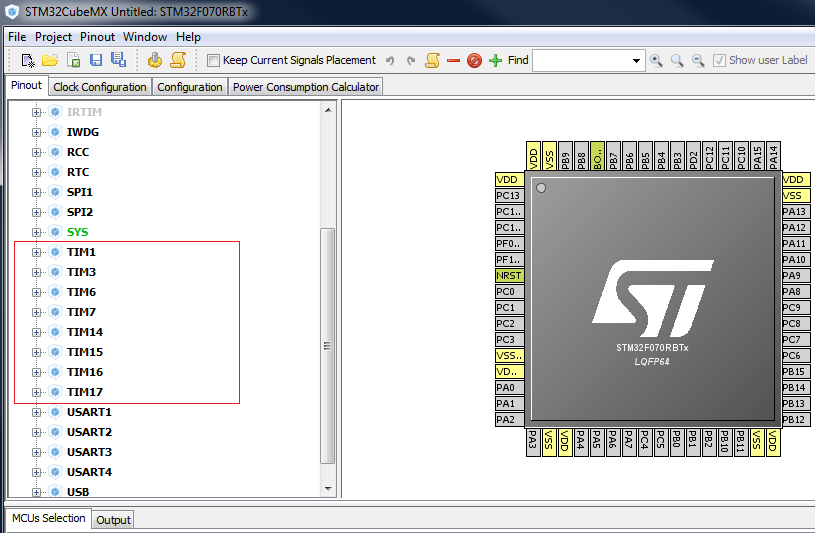Click the PA9 pin on the chip
Image resolution: width=815 pixels, height=539 pixels.
tap(794, 275)
